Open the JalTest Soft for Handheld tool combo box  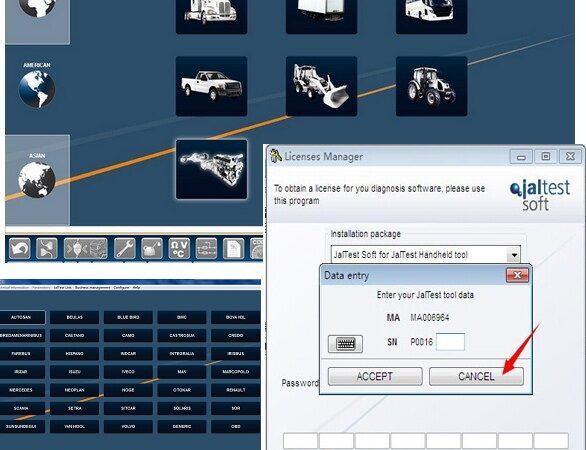pos(426,255)
